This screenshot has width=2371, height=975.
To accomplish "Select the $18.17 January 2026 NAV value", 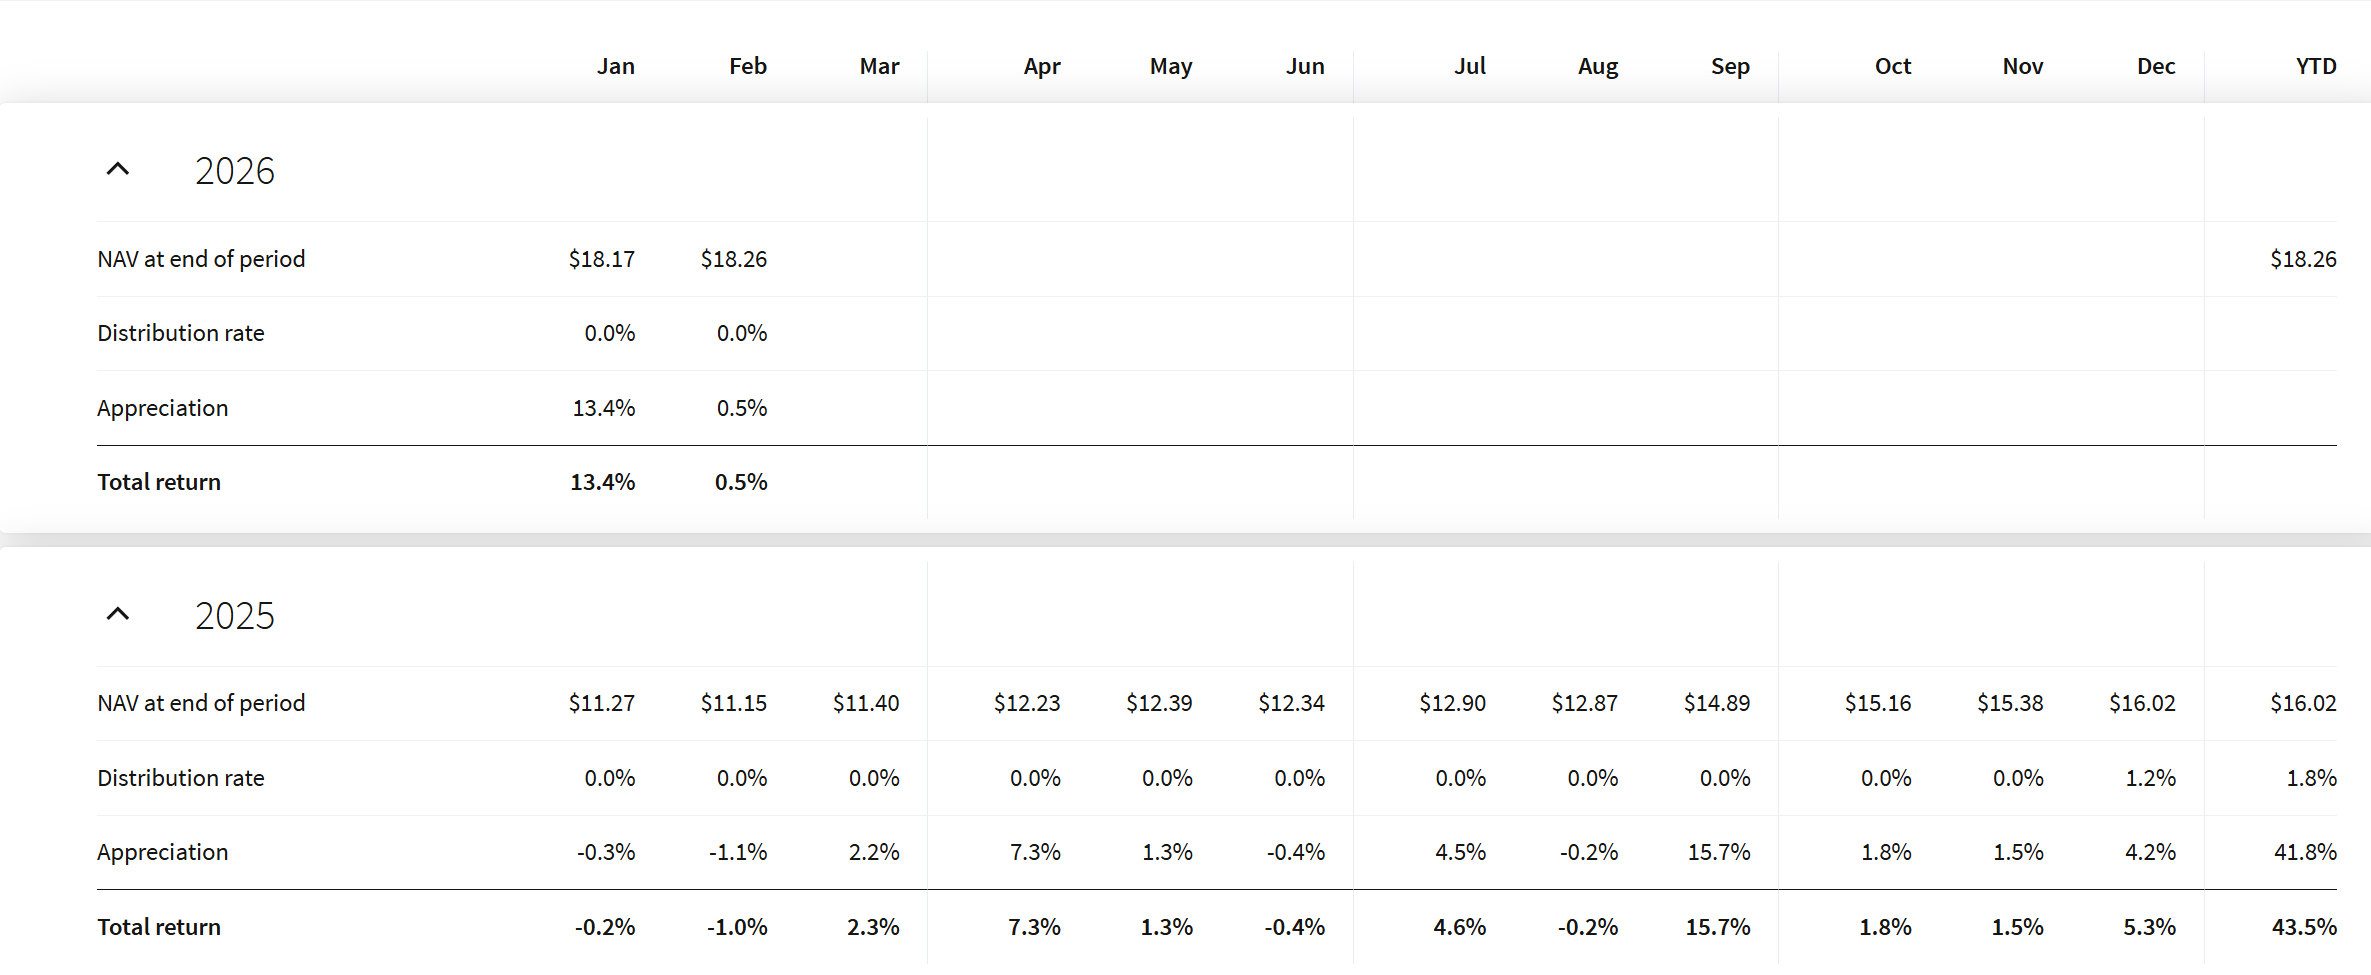I will [601, 259].
